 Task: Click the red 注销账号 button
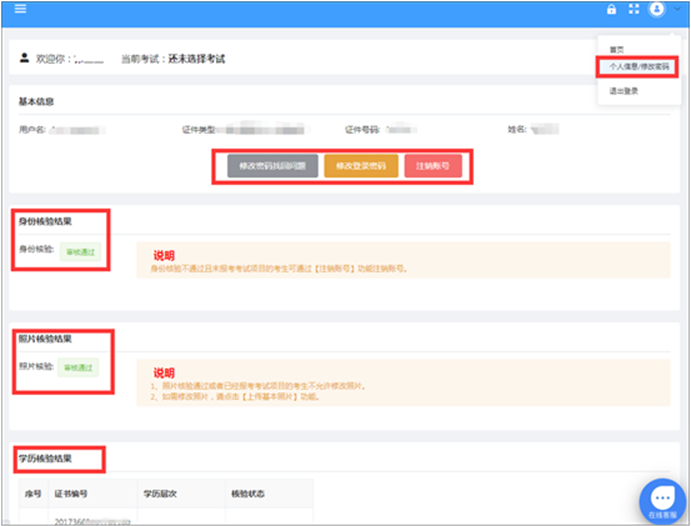pyautogui.click(x=433, y=166)
